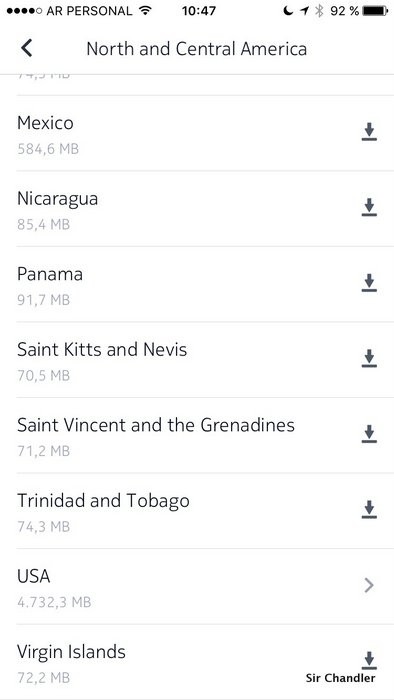Image resolution: width=394 pixels, height=700 pixels.
Task: Open the USA list entry
Action: [x=197, y=587]
